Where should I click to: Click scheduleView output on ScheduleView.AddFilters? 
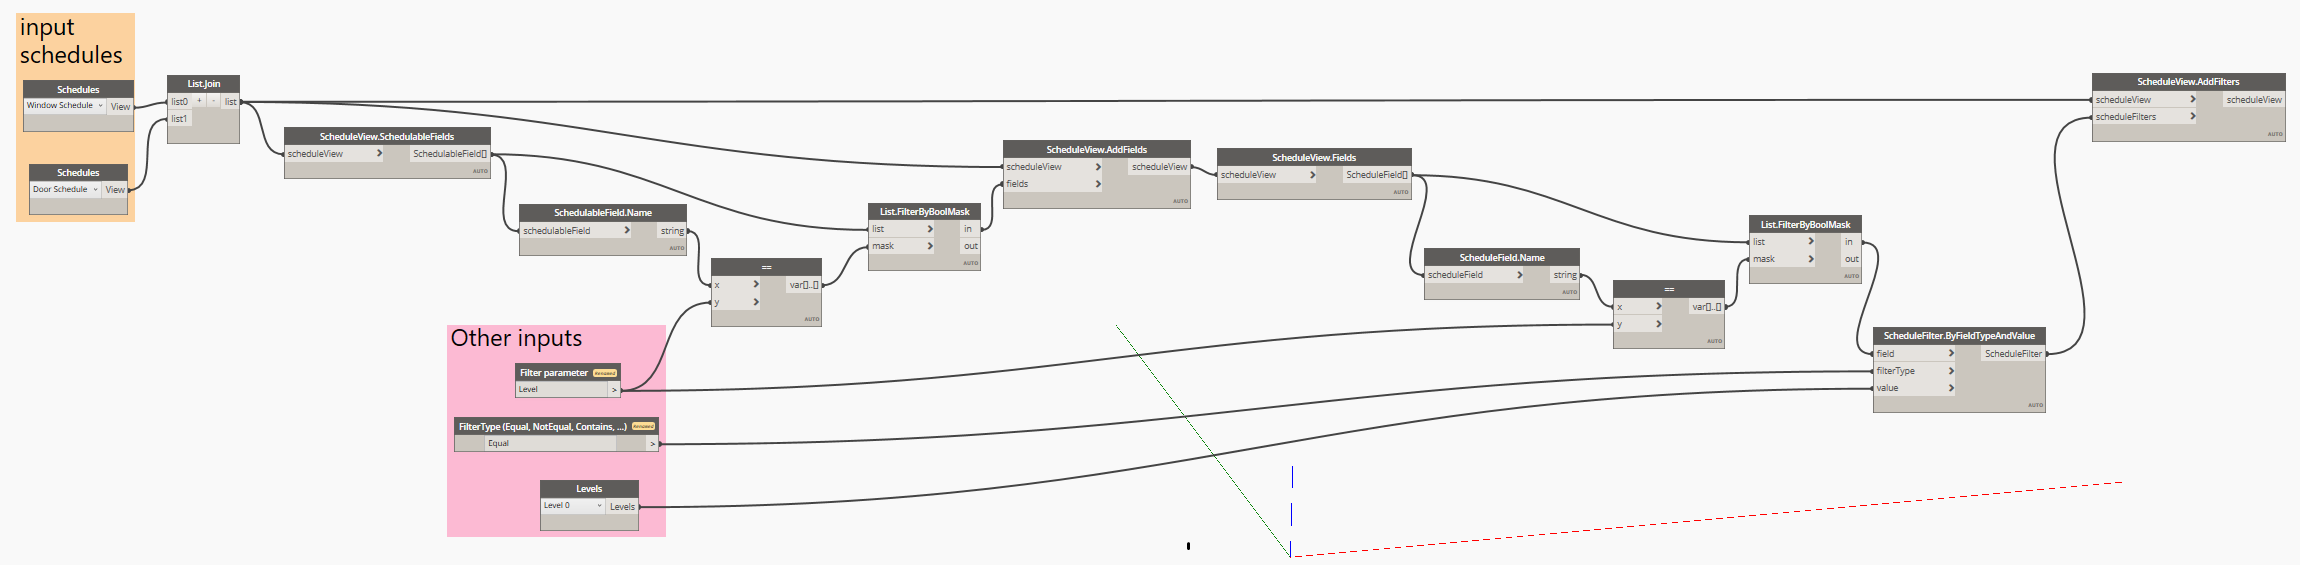(2254, 99)
